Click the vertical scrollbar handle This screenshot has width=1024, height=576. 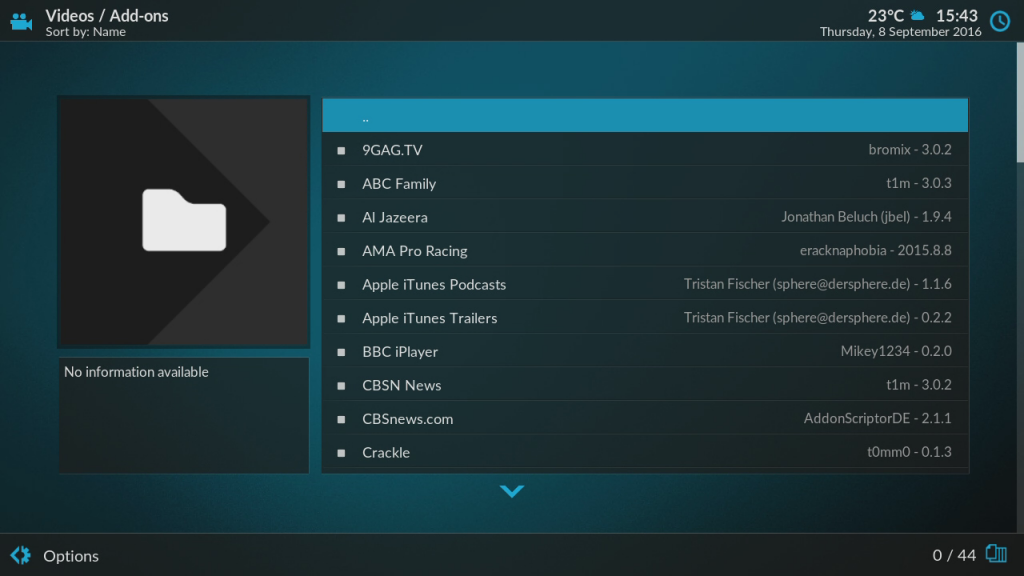(x=1020, y=103)
